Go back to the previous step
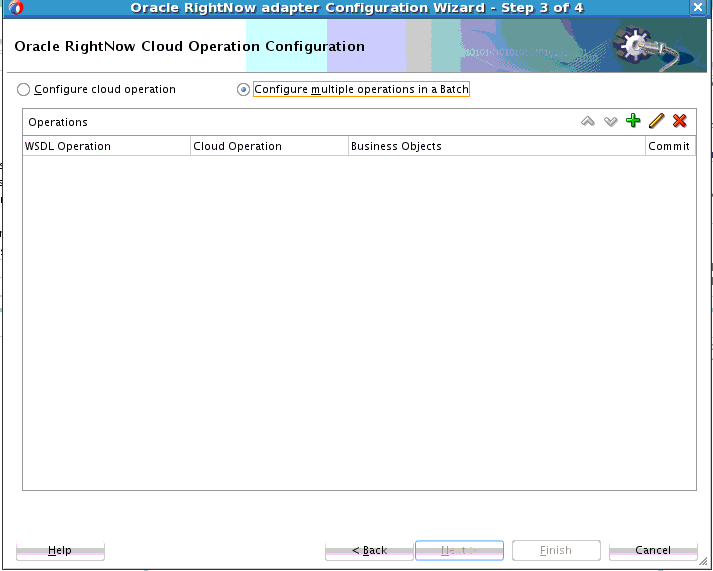 (369, 551)
